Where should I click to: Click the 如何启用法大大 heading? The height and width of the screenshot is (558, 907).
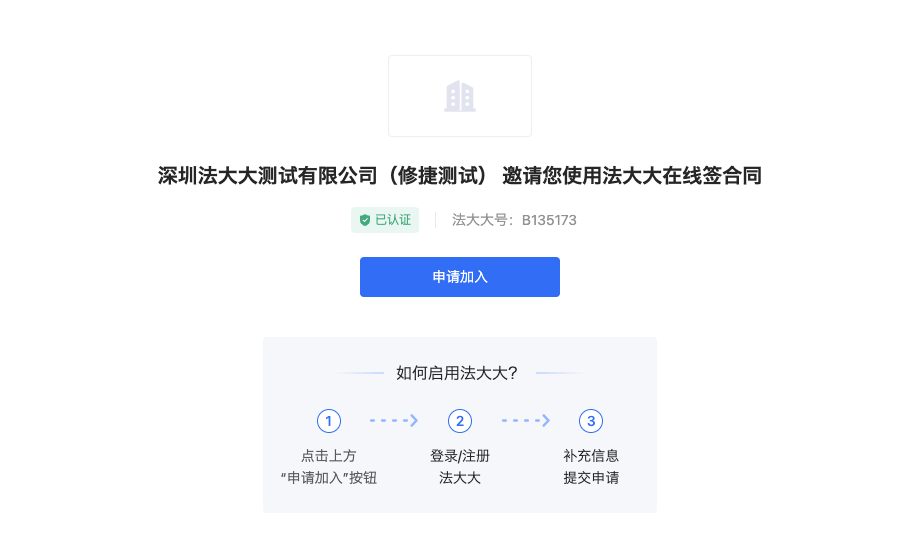click(457, 373)
